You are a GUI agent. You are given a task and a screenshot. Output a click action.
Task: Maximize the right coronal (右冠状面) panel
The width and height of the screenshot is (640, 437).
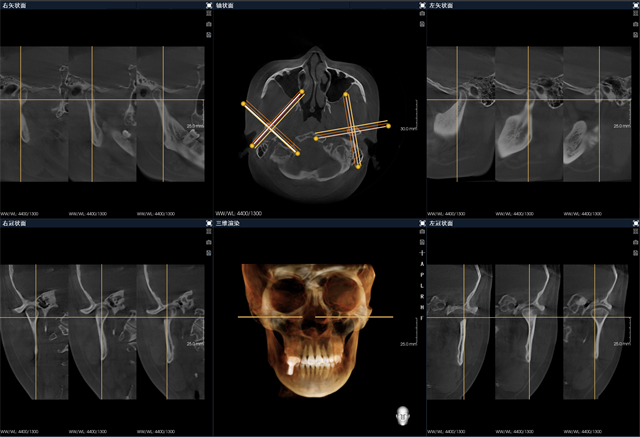pos(209,223)
